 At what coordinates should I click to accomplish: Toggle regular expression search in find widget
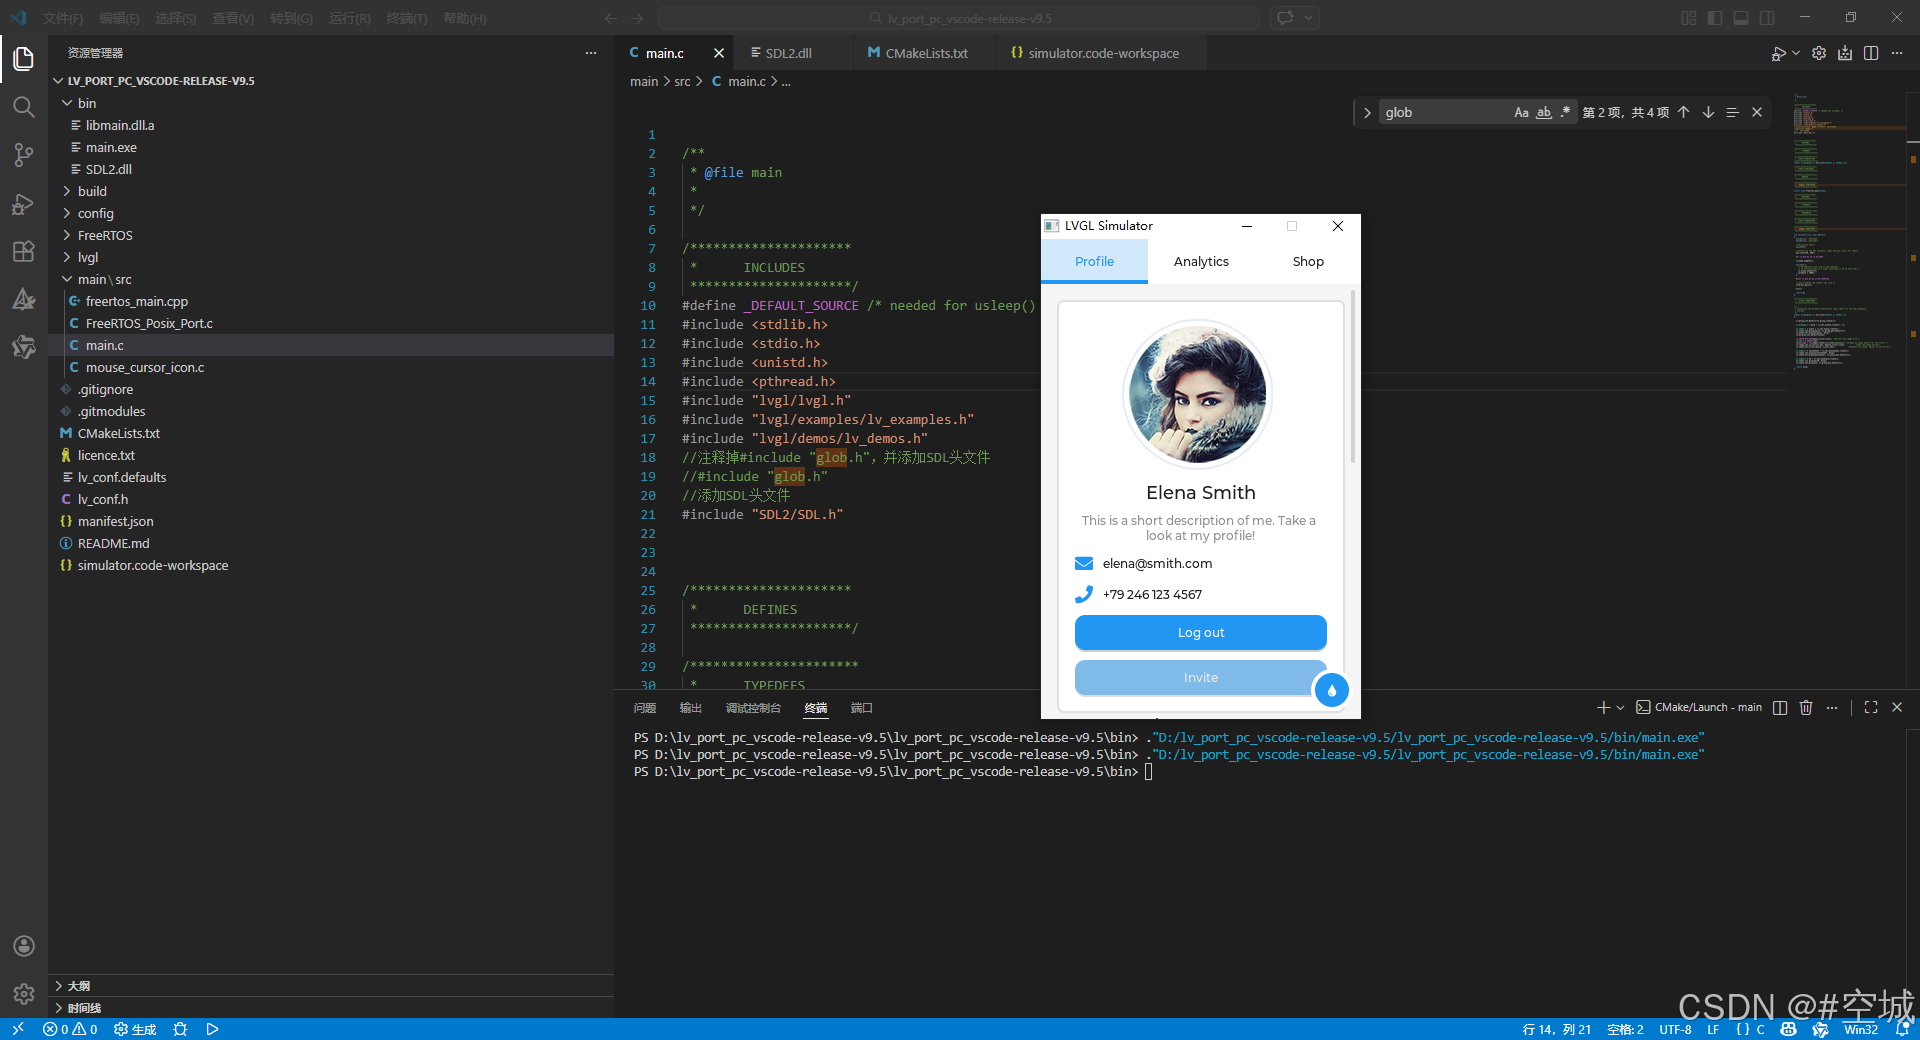[1566, 112]
